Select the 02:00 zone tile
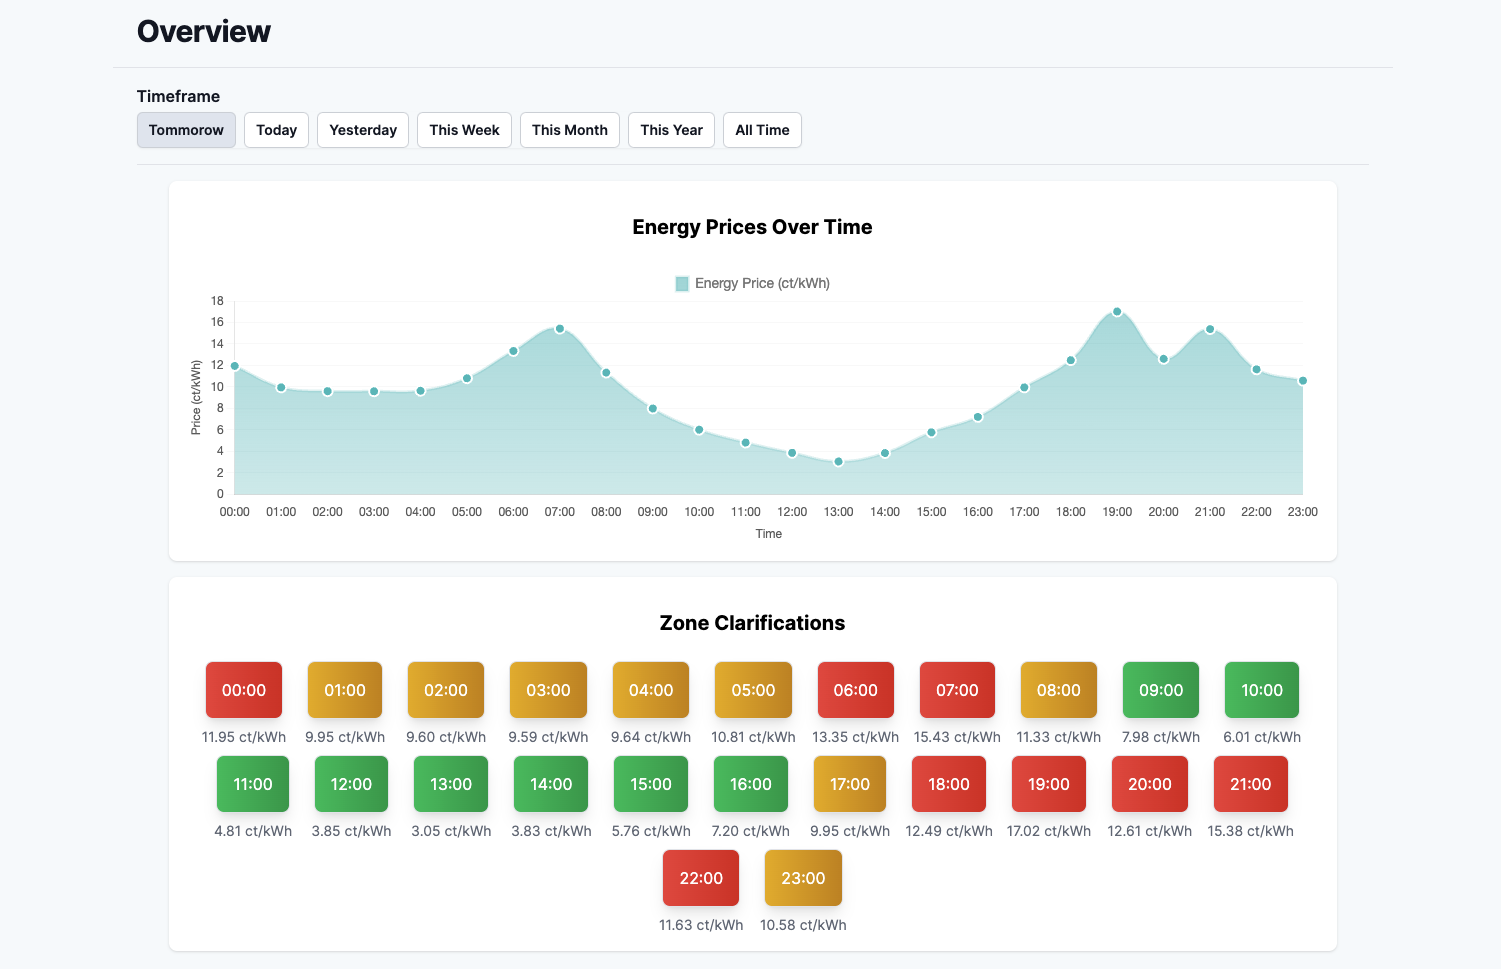This screenshot has height=969, width=1501. [x=446, y=690]
